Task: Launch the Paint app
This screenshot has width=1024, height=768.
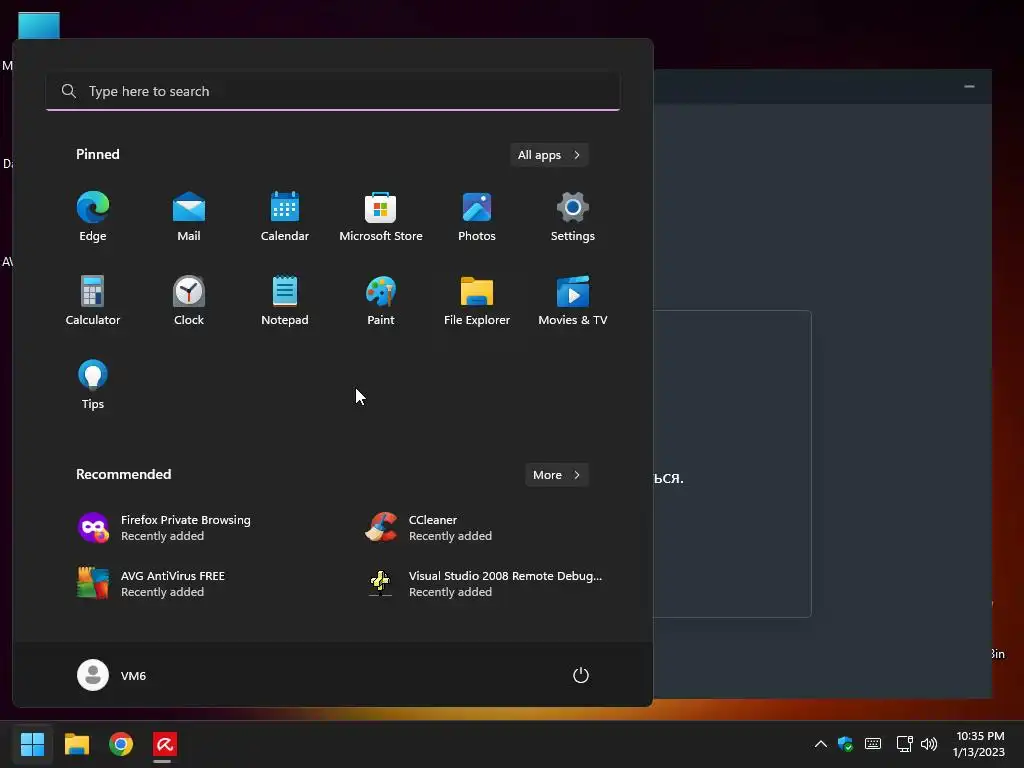Action: coord(381,300)
